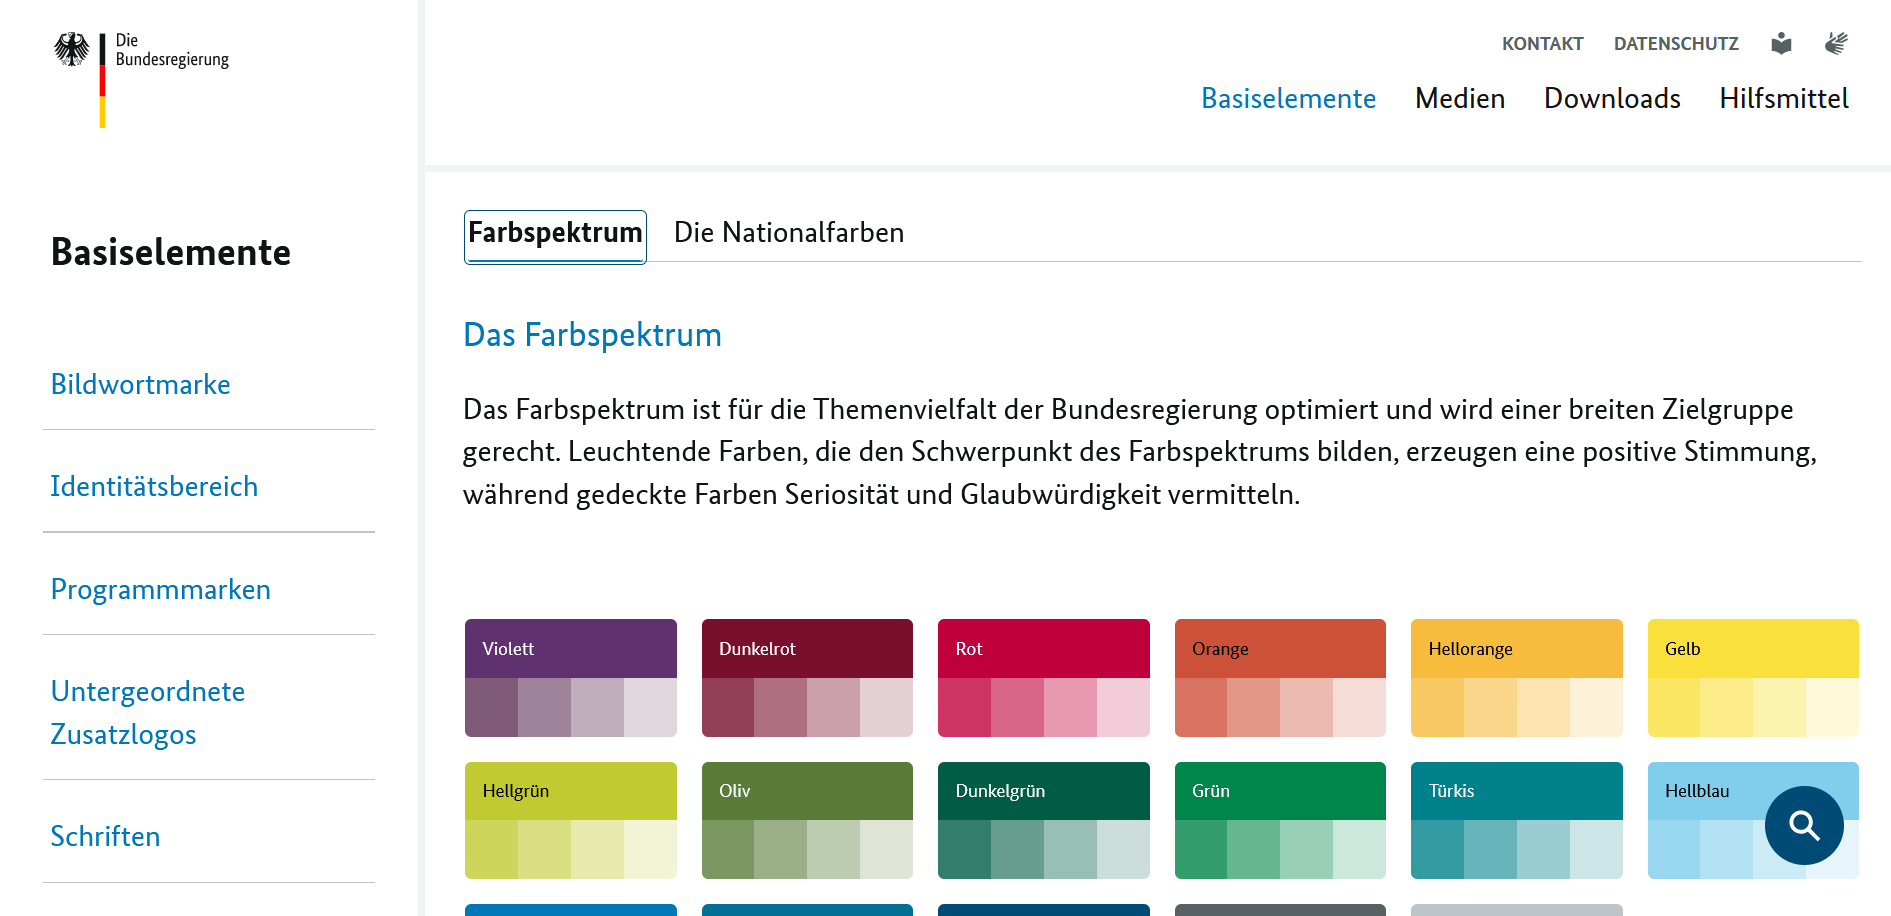Viewport: 1891px width, 916px height.
Task: Open the Medien menu item
Action: [1460, 98]
